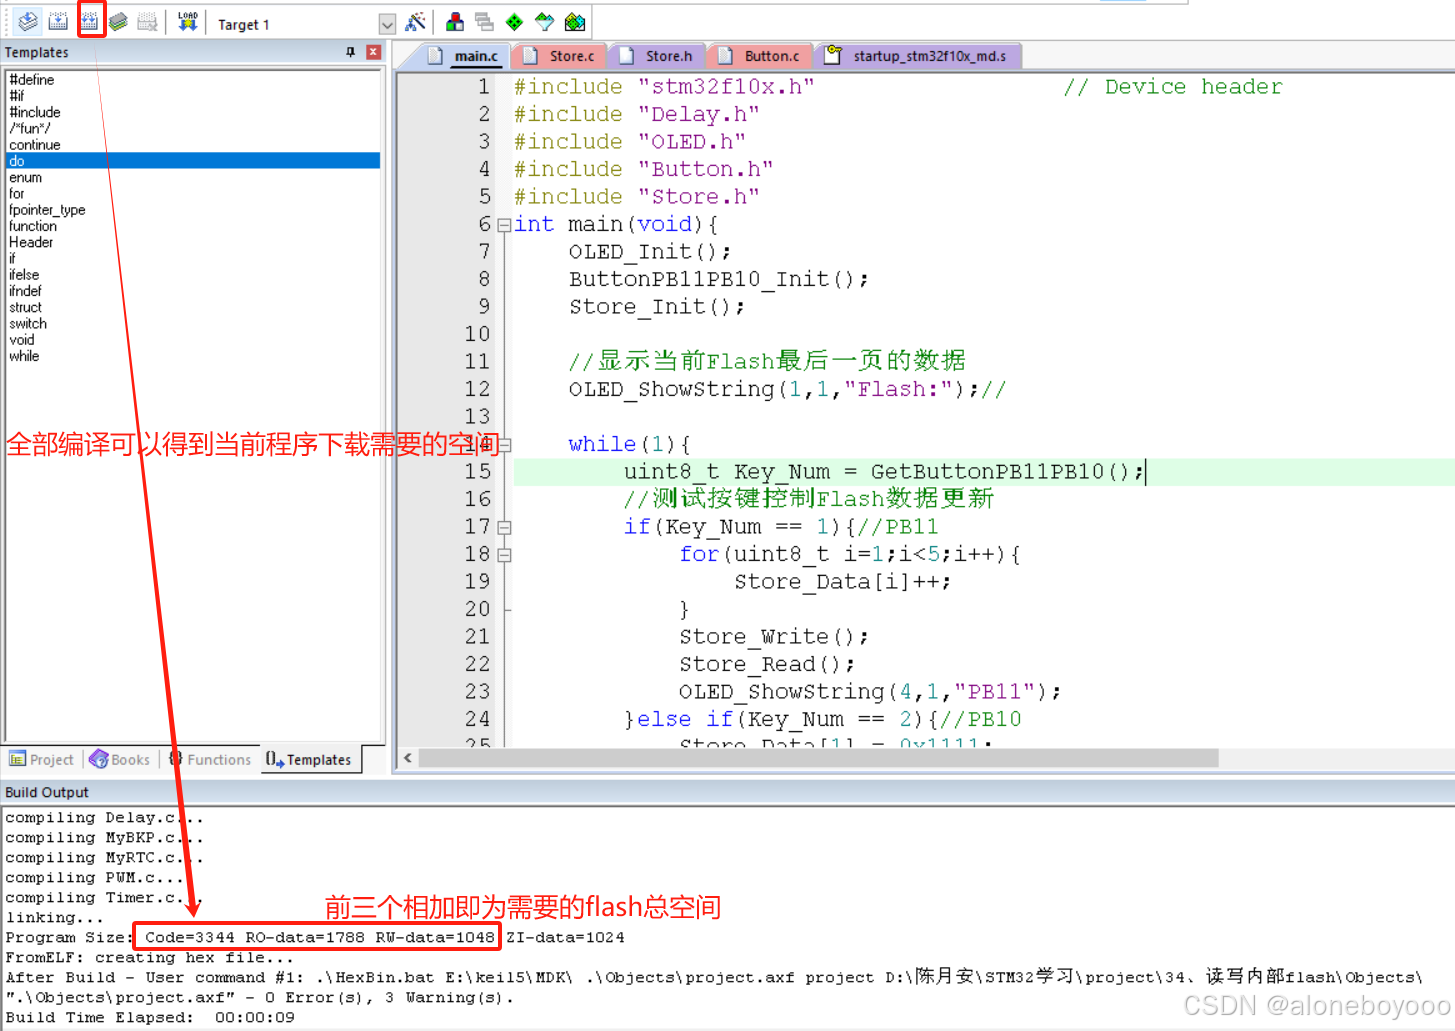Click the Store_Read() call on line 22
Image resolution: width=1455 pixels, height=1031 pixels.
[767, 664]
